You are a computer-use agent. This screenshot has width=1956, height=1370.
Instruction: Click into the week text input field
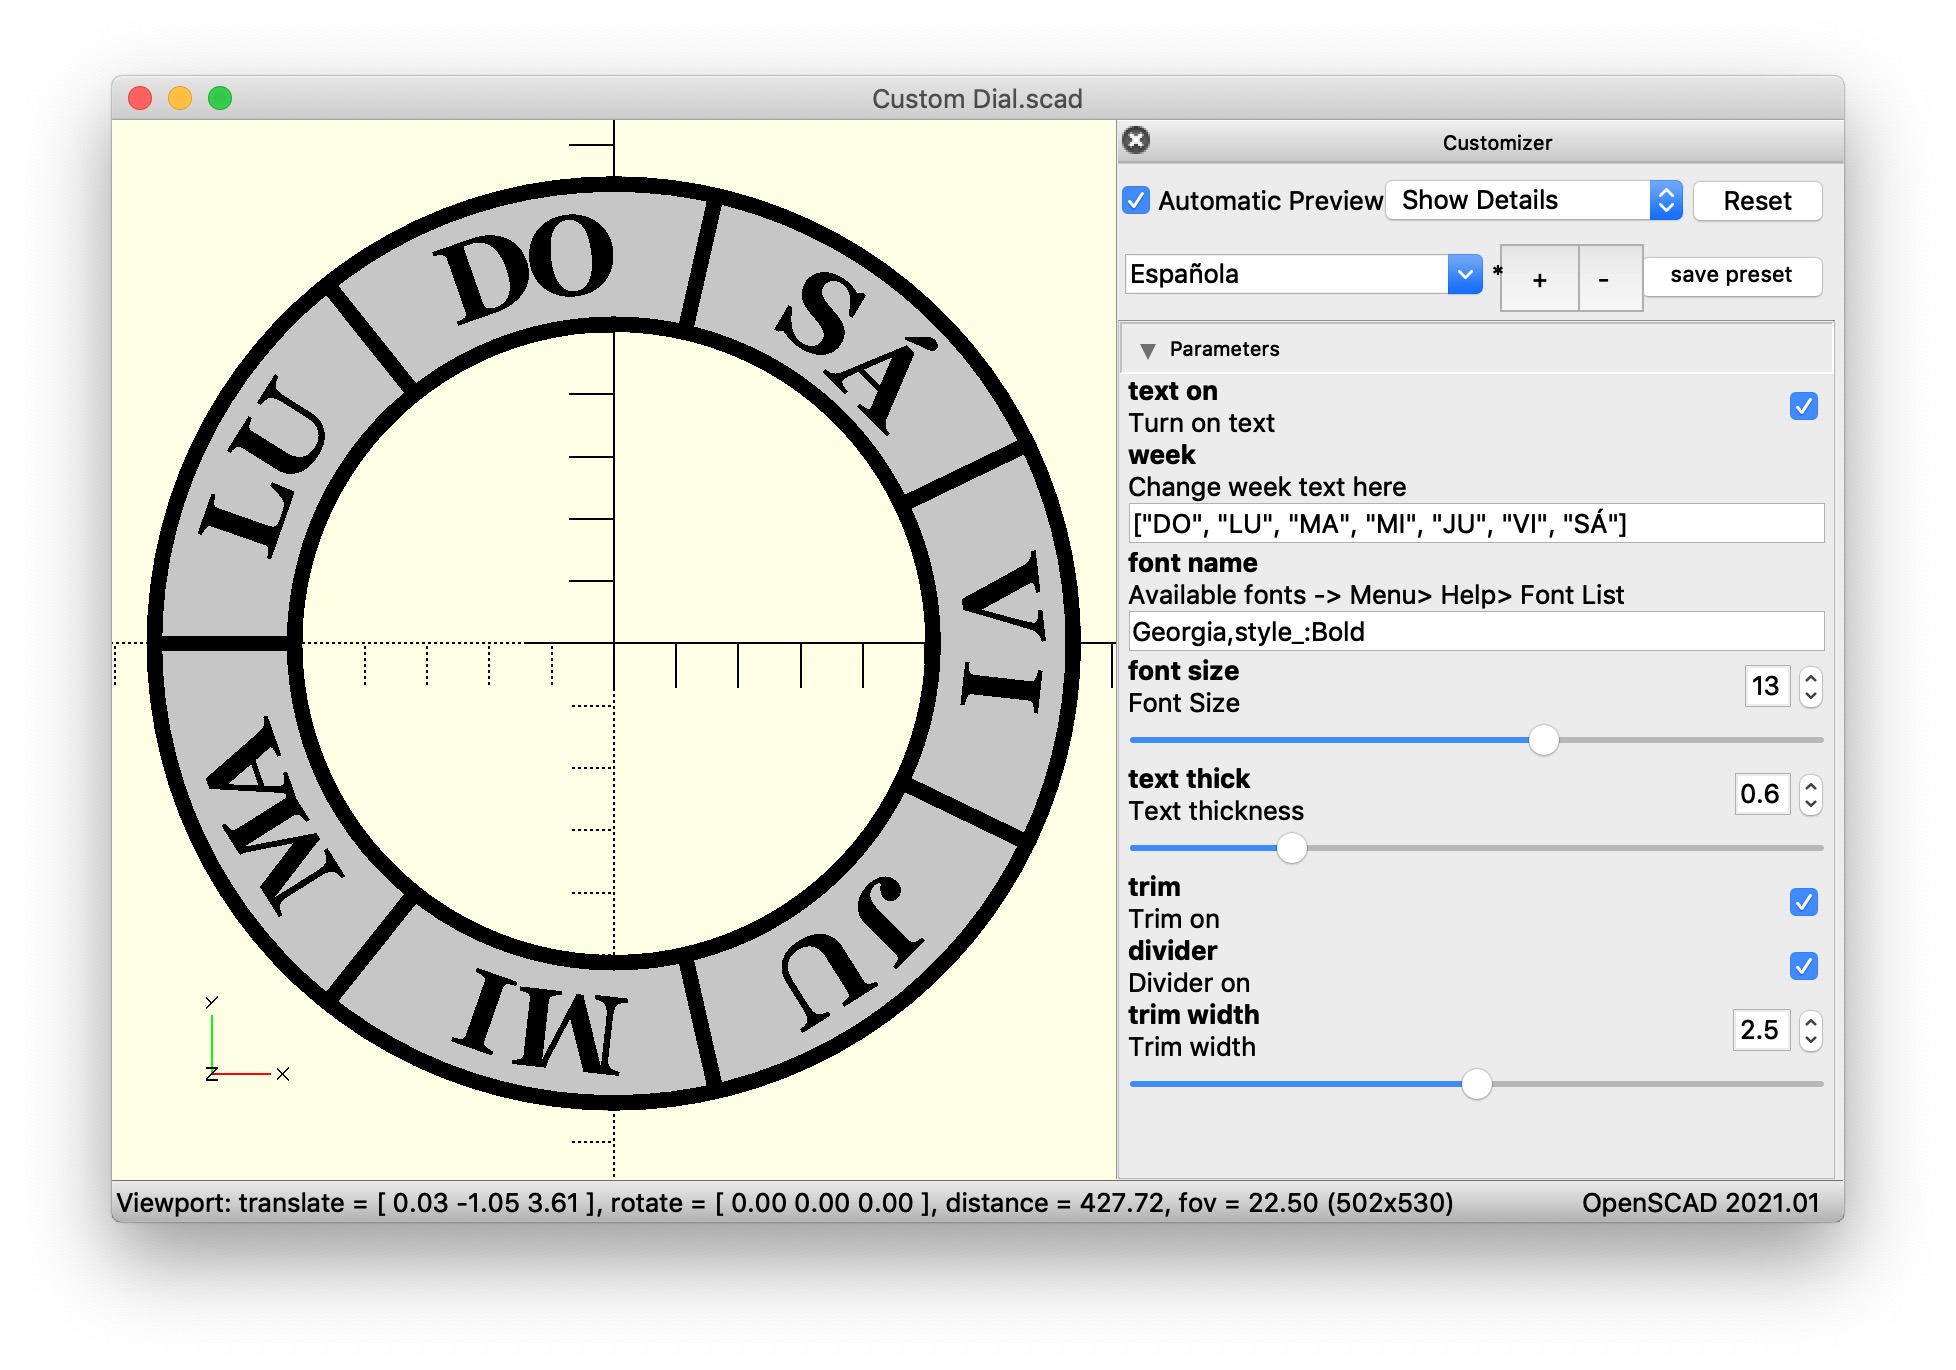1475,523
